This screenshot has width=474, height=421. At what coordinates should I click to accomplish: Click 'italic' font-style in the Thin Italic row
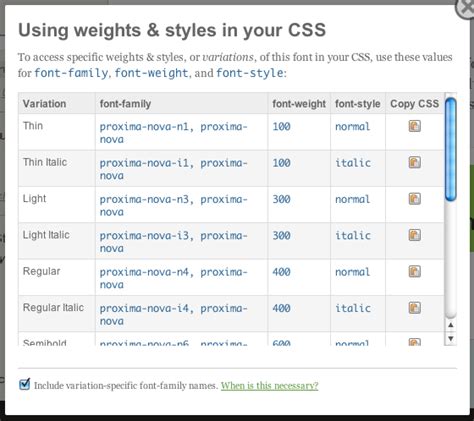pyautogui.click(x=353, y=163)
